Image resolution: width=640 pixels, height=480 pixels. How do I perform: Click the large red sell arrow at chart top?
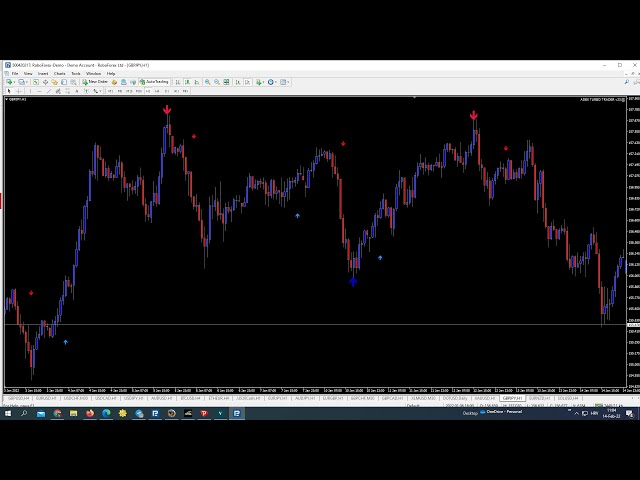pos(167,111)
